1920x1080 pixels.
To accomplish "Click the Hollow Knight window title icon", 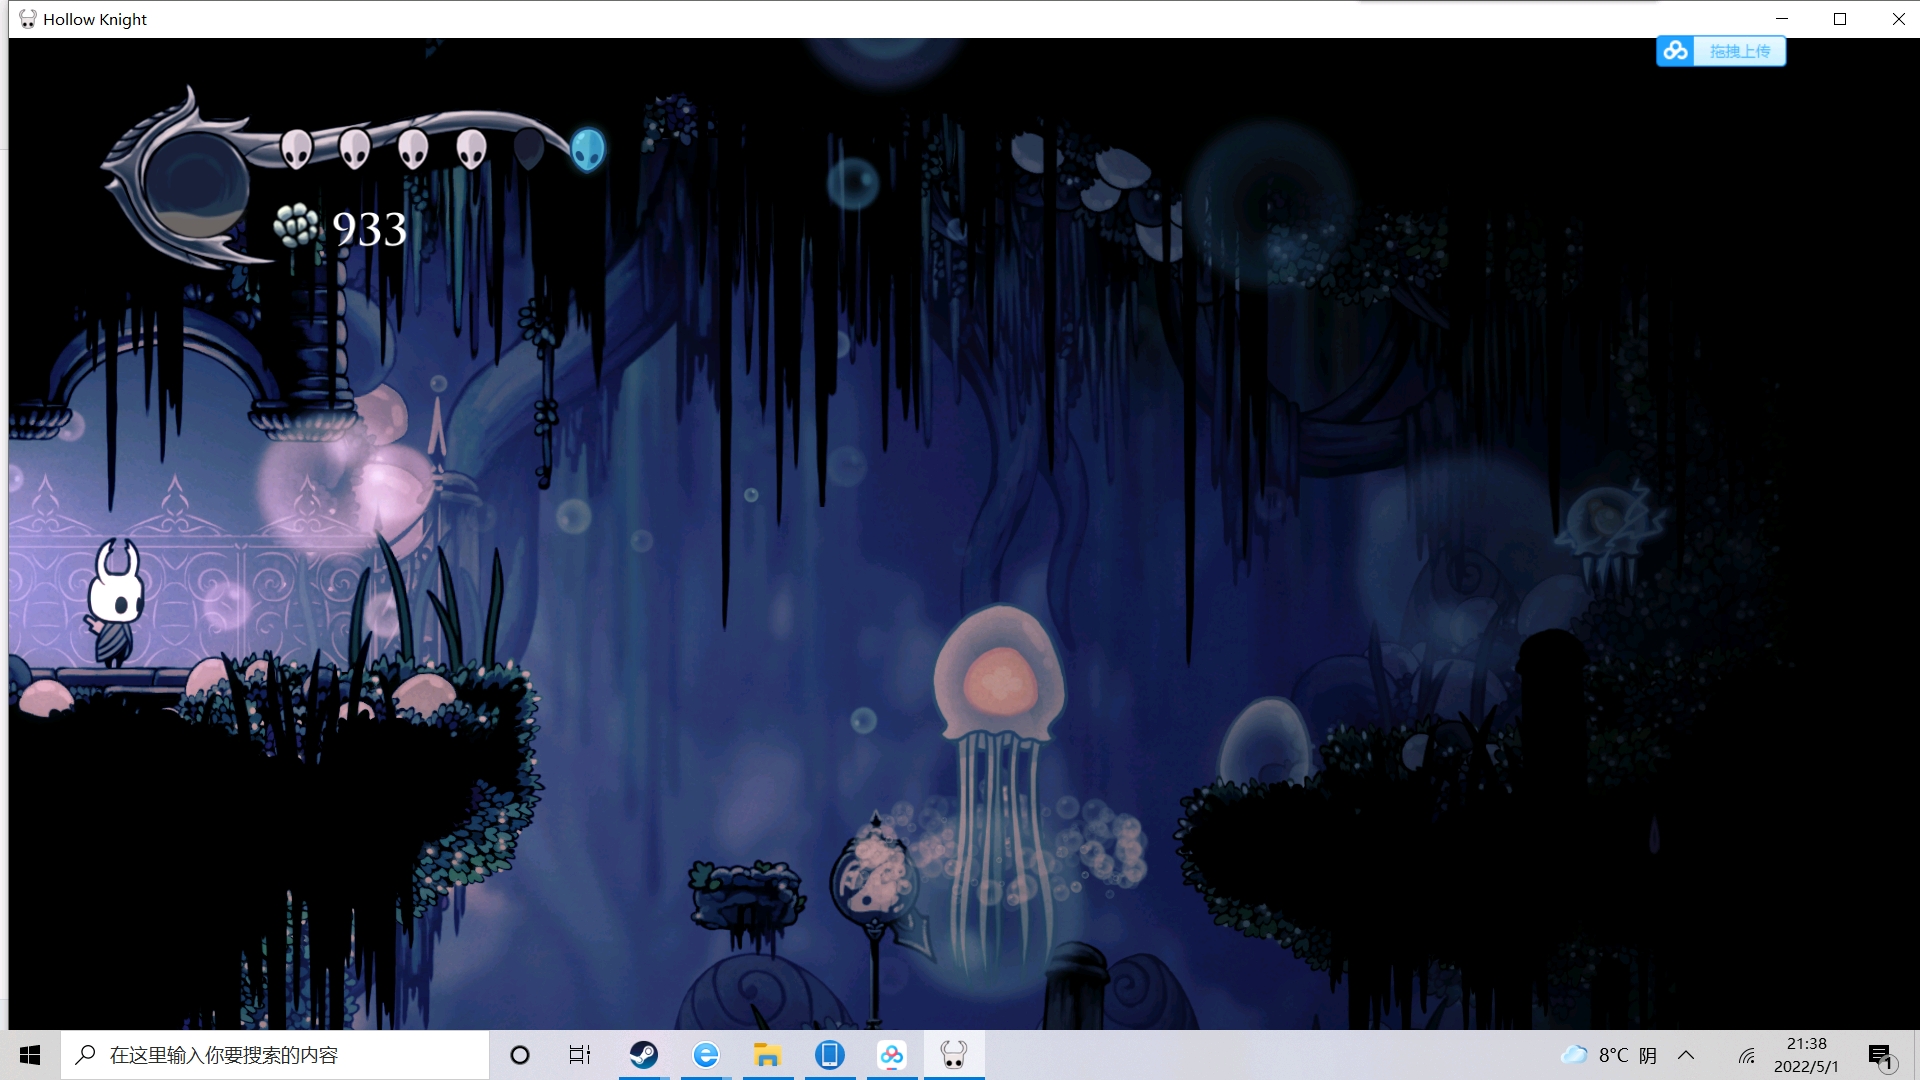I will coord(27,19).
